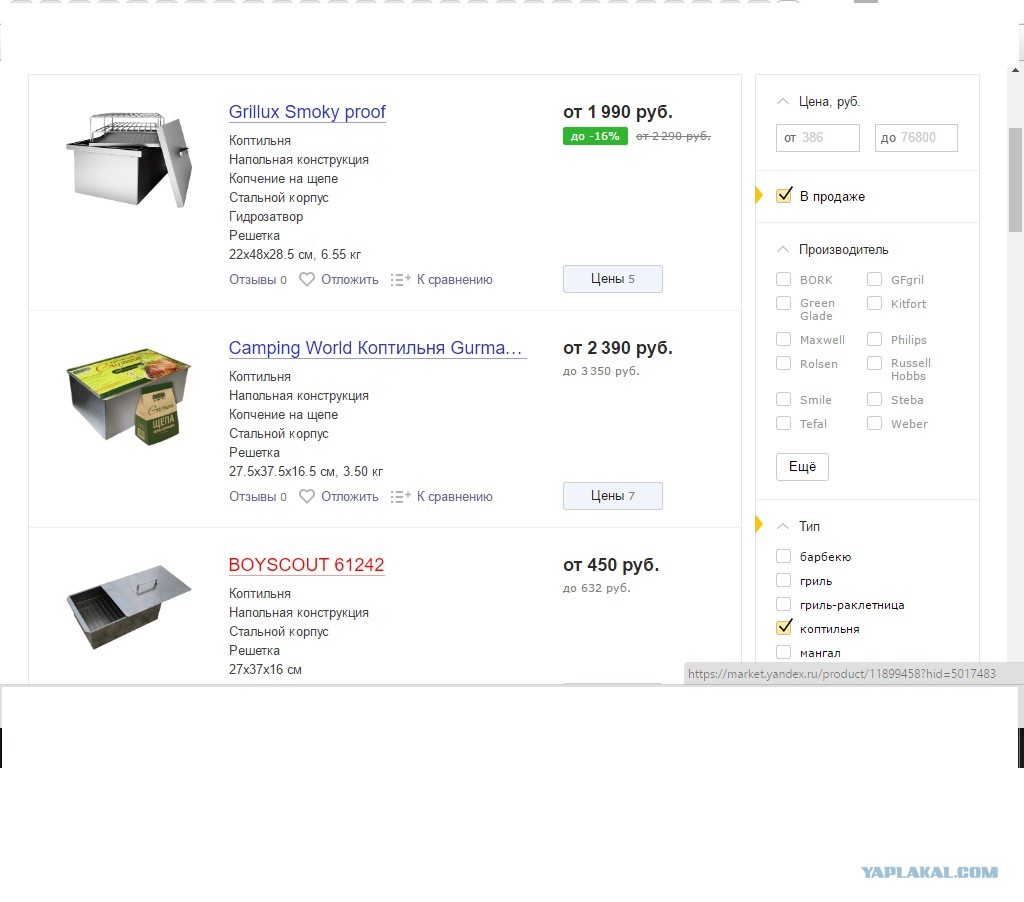Check the Tefal manufacturer checkbox
This screenshot has height=902, width=1024.
click(783, 423)
